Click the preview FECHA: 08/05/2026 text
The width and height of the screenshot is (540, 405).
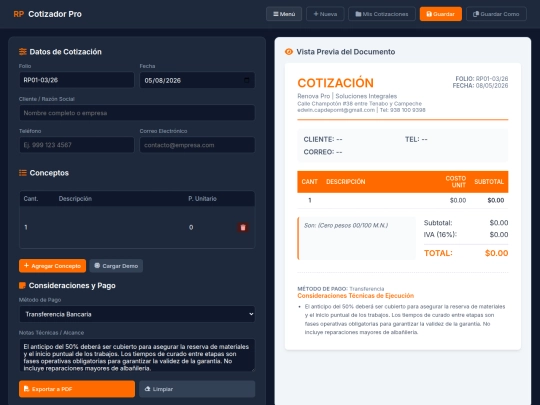pyautogui.click(x=480, y=85)
